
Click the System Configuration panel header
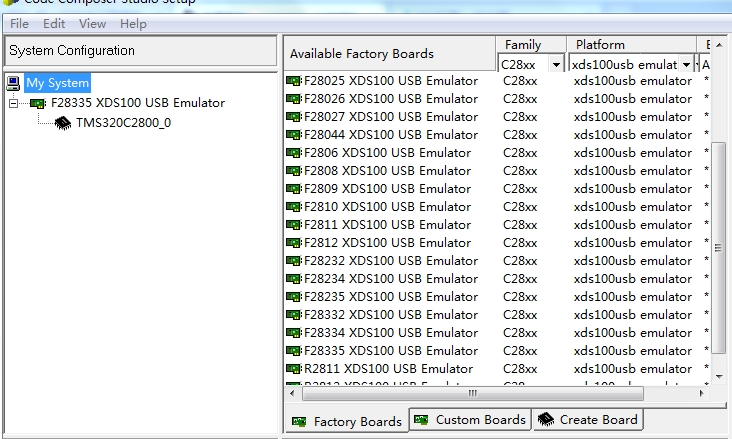[x=141, y=50]
